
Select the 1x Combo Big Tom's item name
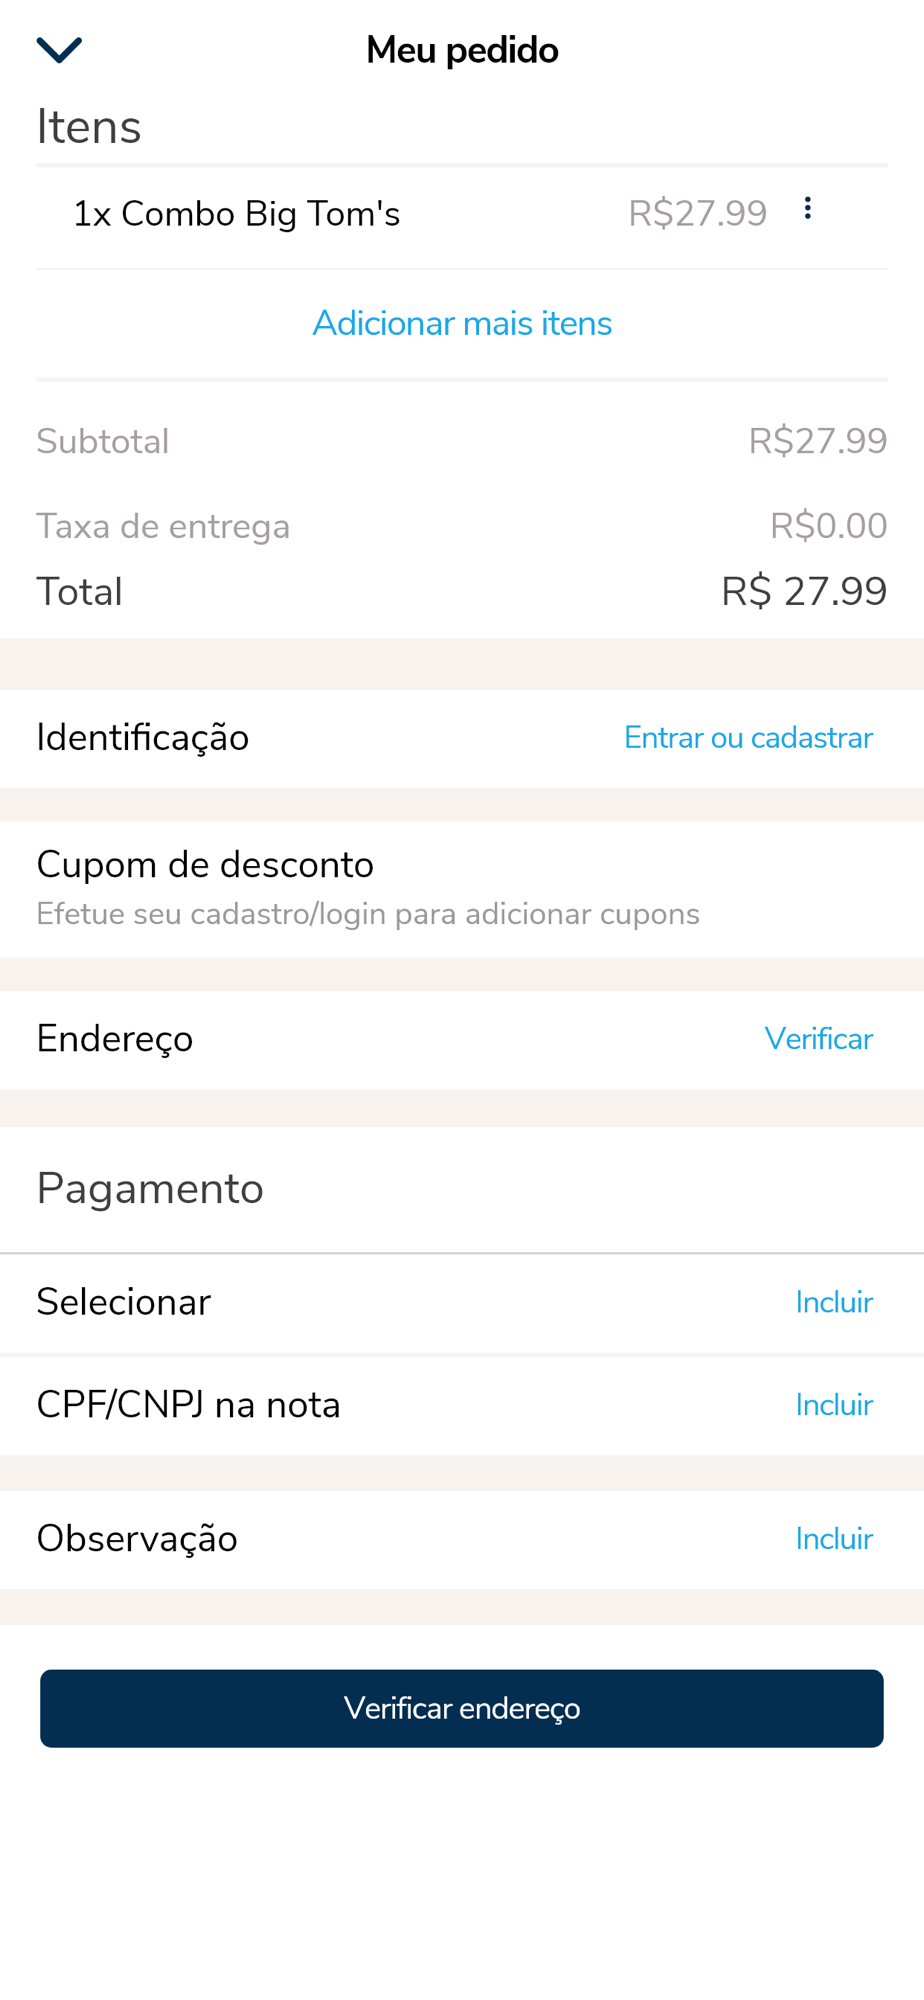[237, 214]
